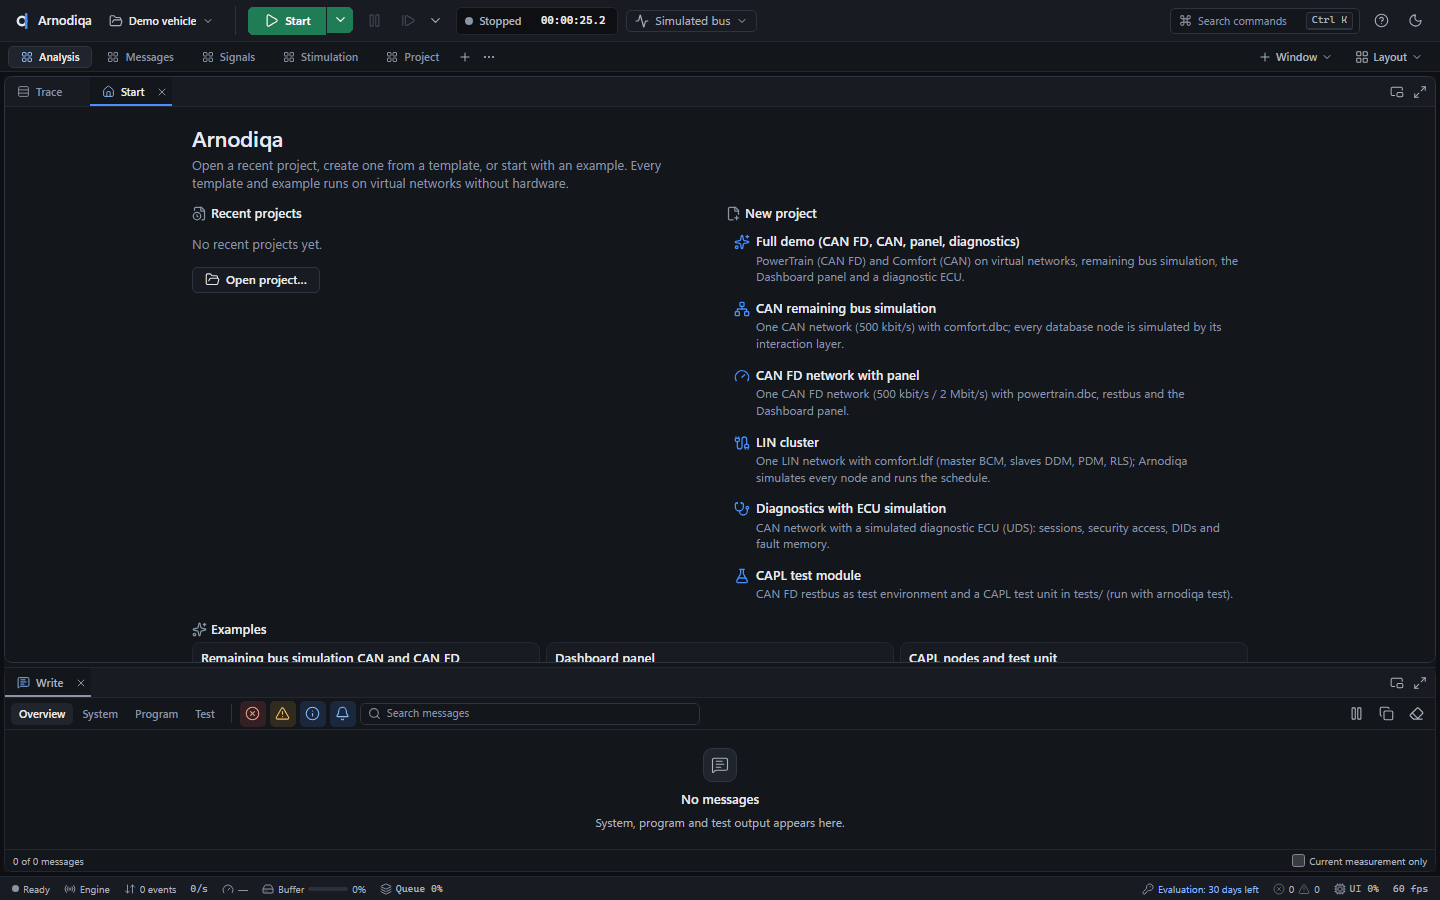Enable Current measurement only checkbox
This screenshot has height=900, width=1440.
pos(1298,861)
